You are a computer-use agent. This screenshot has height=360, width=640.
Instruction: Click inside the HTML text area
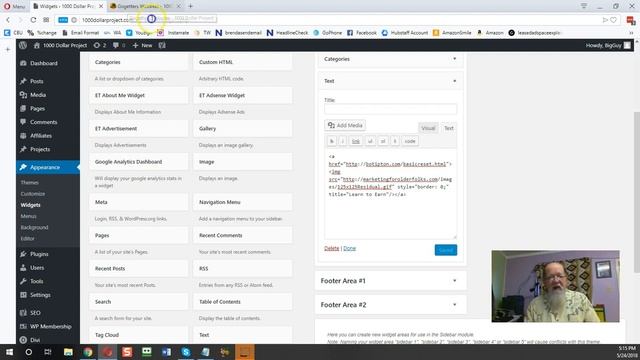390,194
